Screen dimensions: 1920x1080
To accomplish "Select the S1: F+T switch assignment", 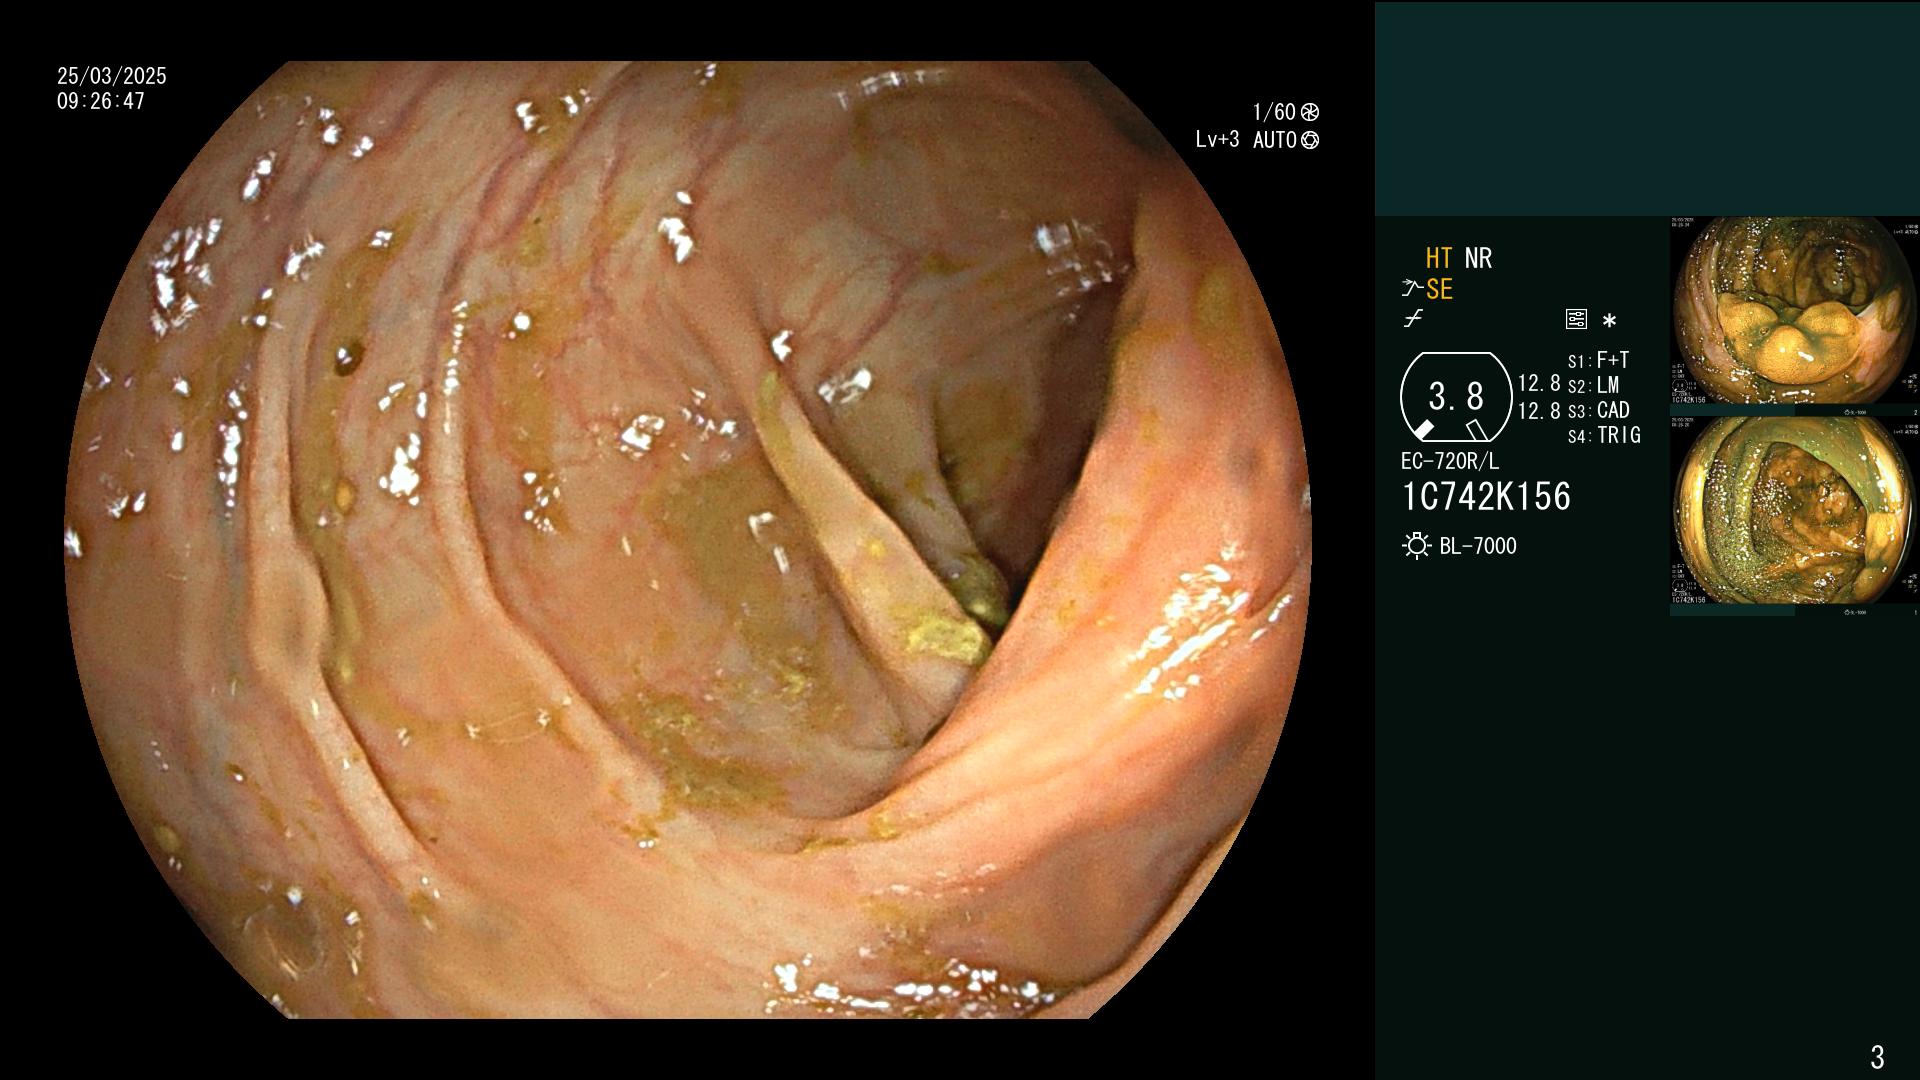I will (1599, 360).
